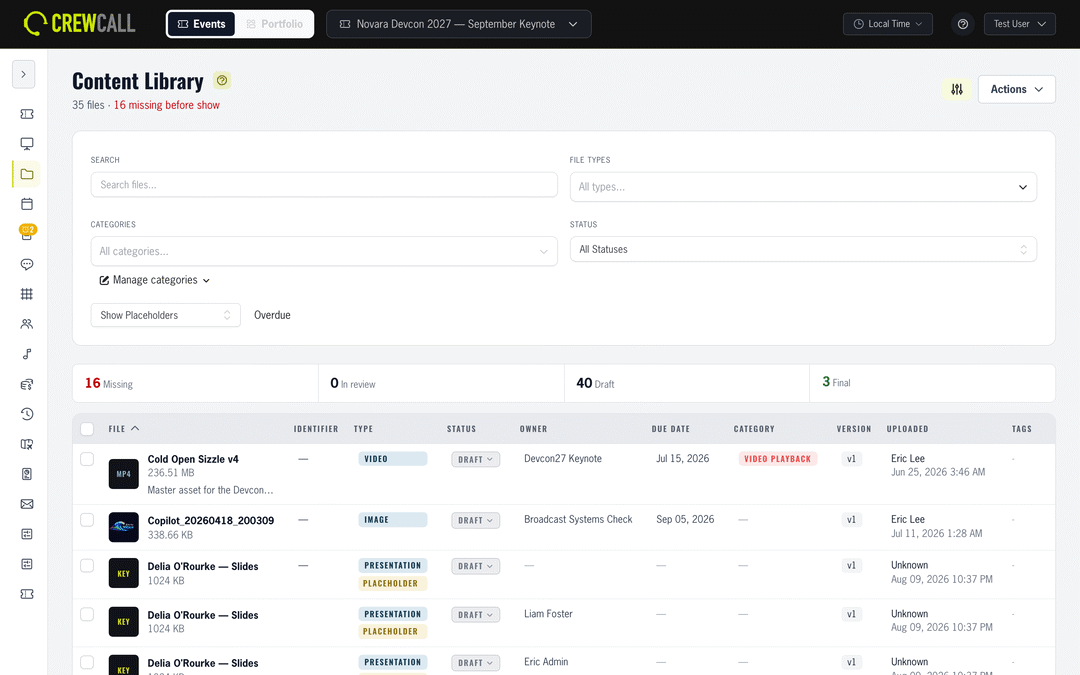Click the help icon next to Content Library
1080x675 pixels.
tap(222, 81)
